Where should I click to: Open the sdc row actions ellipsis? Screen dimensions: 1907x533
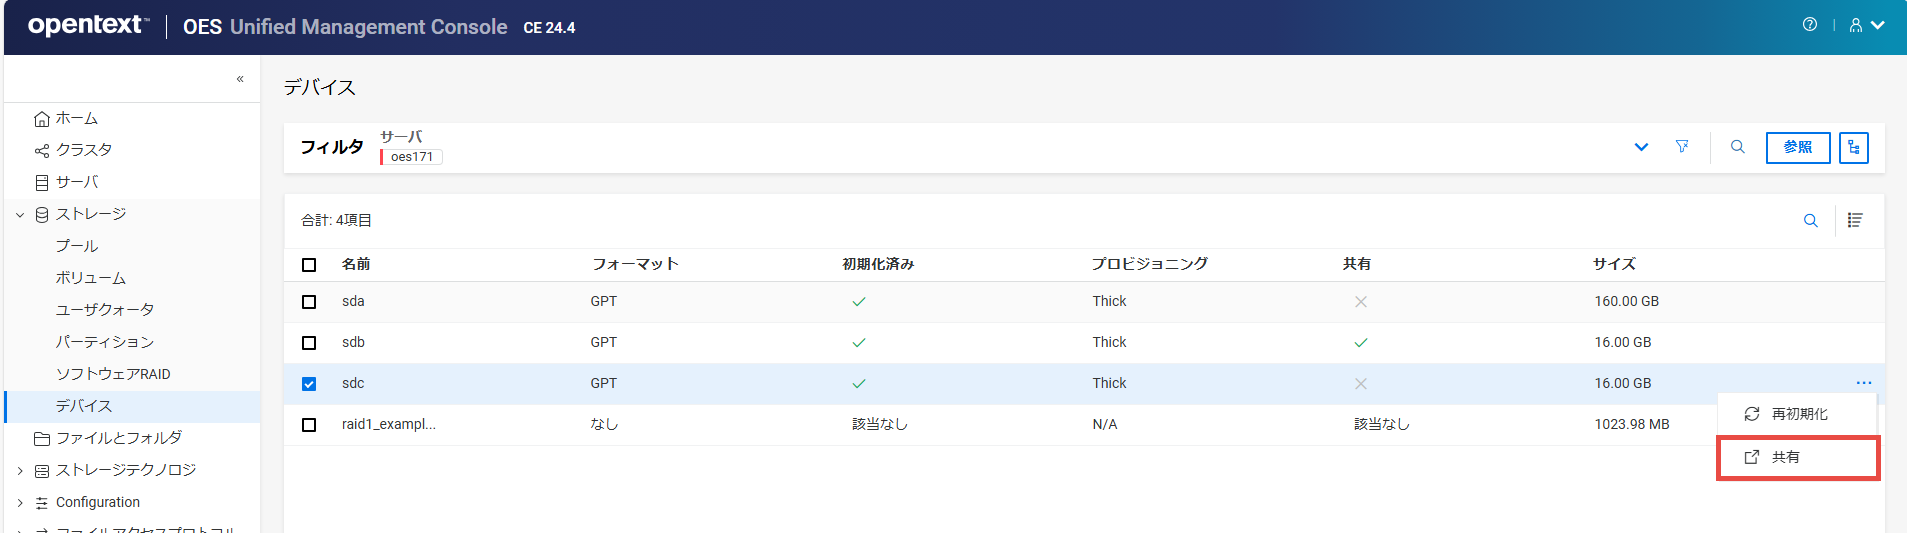(x=1864, y=383)
